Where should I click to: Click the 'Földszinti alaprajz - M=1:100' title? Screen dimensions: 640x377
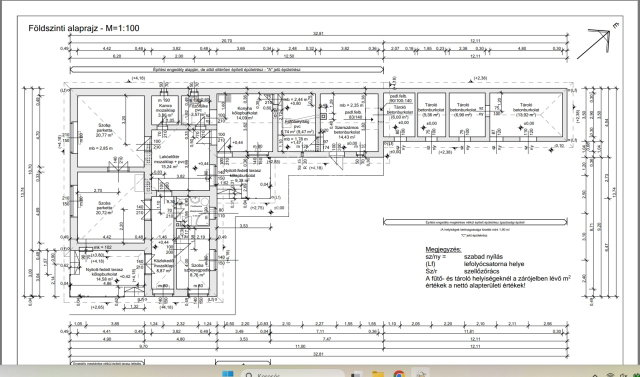pyautogui.click(x=84, y=28)
